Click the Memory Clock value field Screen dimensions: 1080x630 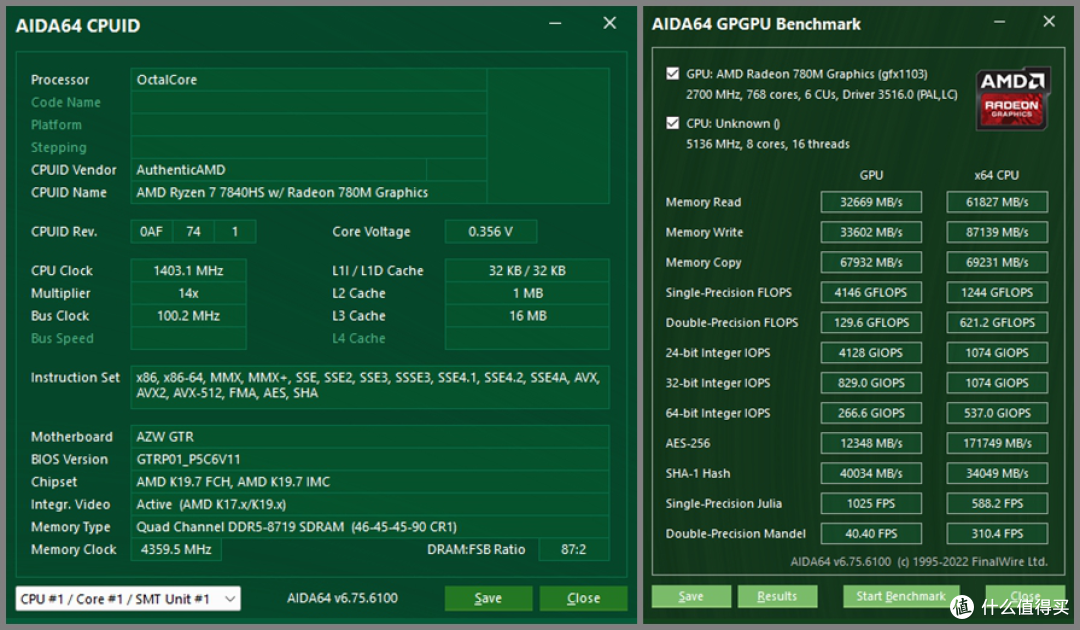[x=176, y=549]
